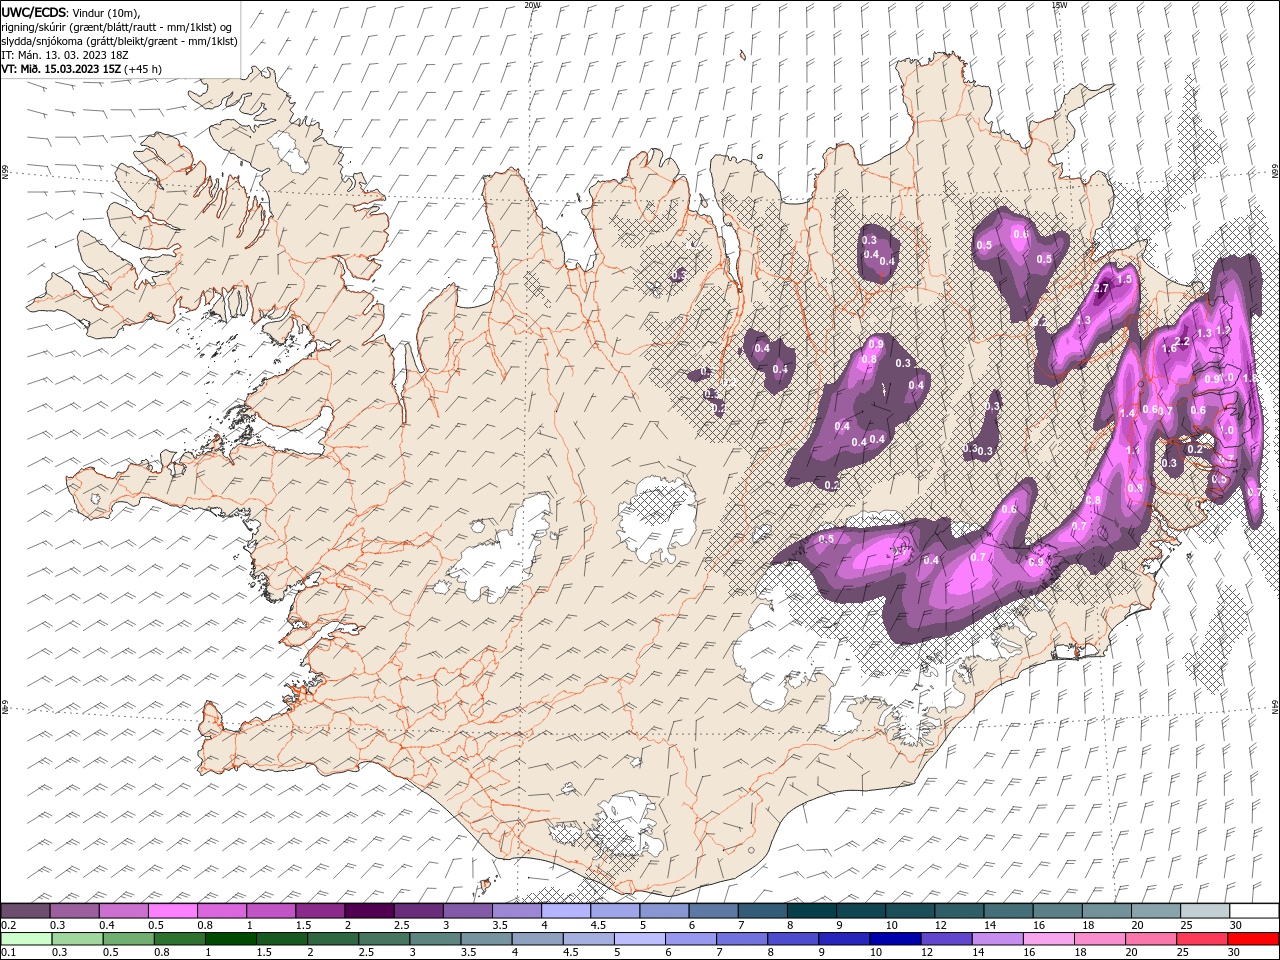Pick the grey-green 3 swatch, lower legend row

(x=435, y=938)
